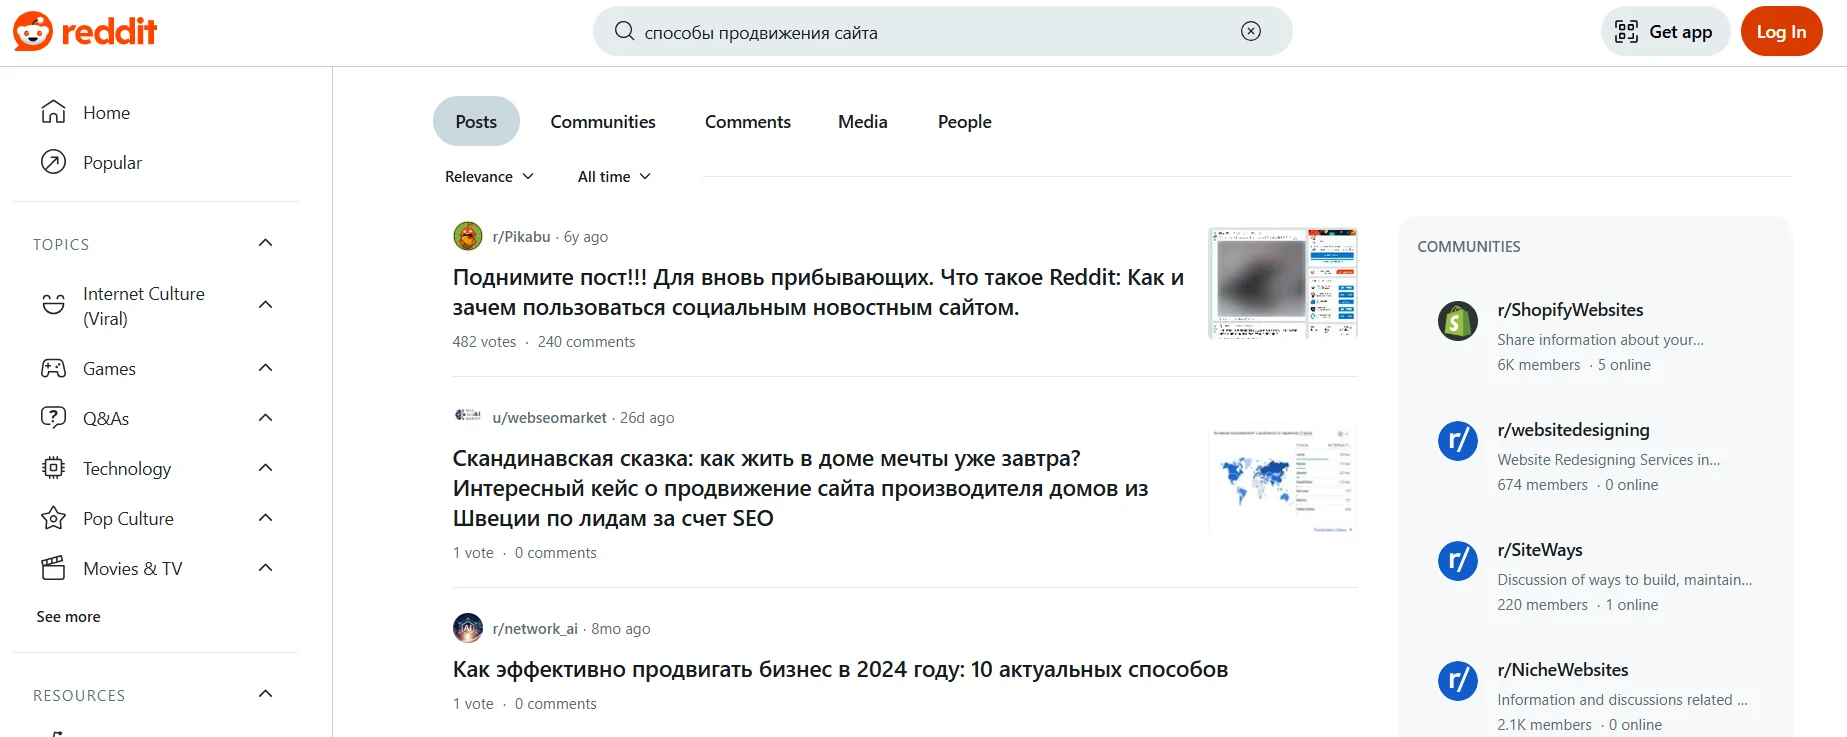Select the Posts tab
Screen dimensions: 1847x737
pos(476,121)
